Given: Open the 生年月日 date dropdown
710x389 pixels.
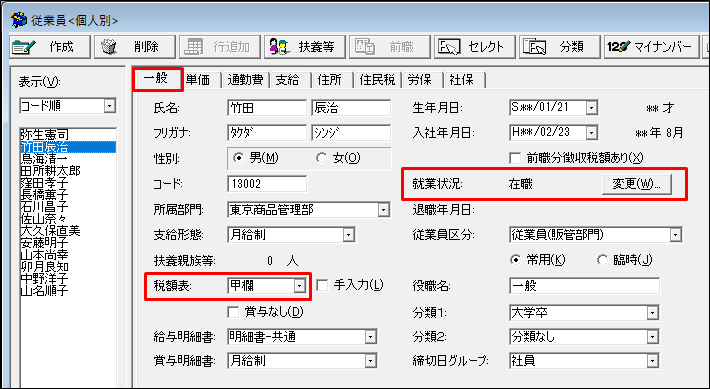Looking at the screenshot, I should coord(591,108).
